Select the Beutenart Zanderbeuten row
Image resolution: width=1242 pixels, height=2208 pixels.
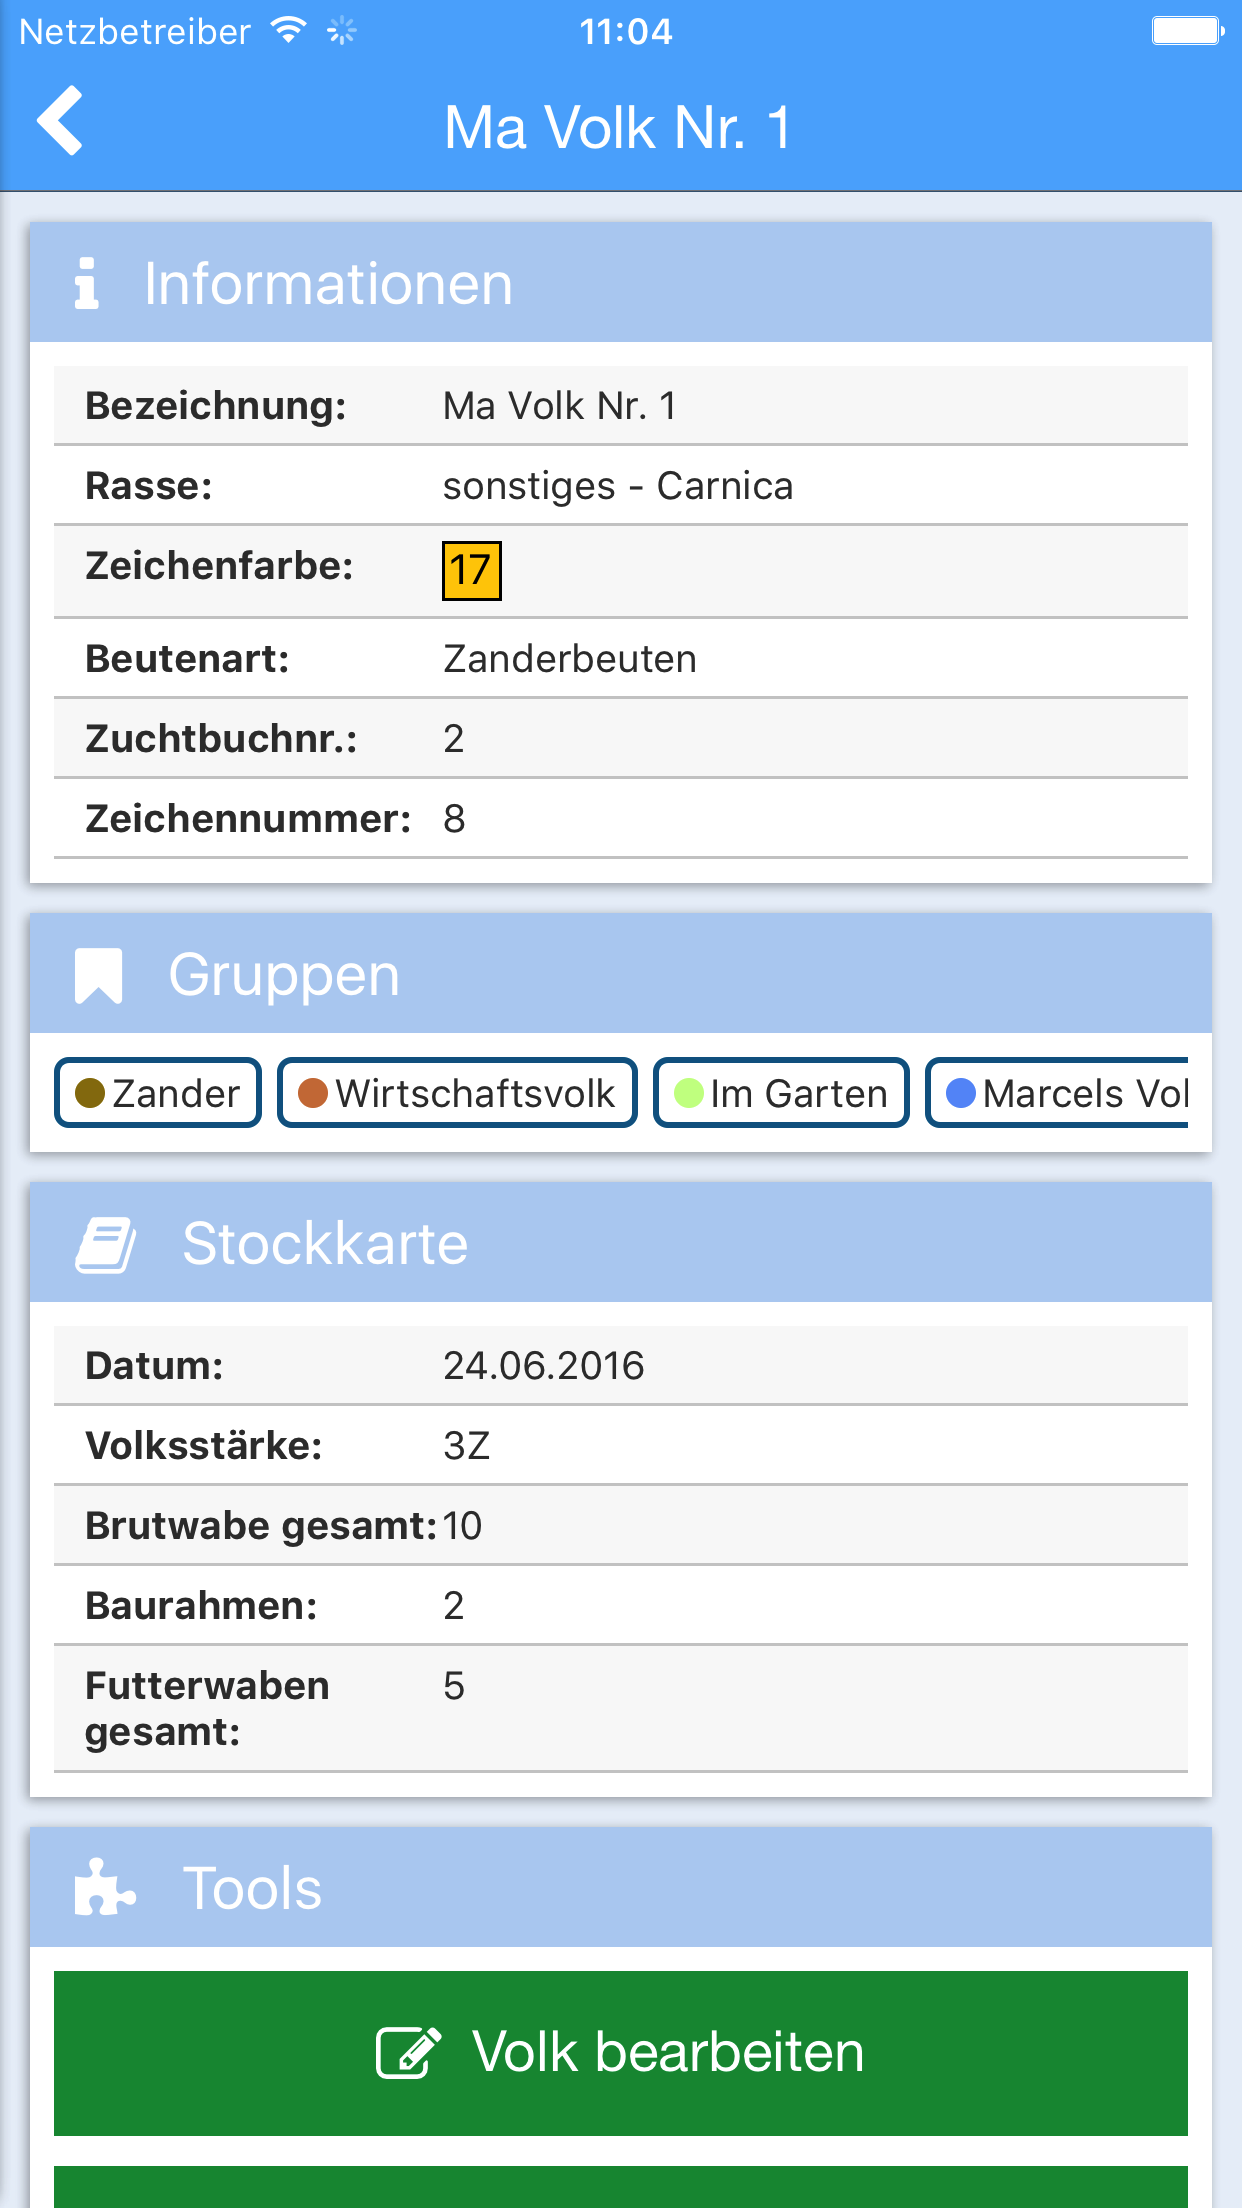[620, 659]
